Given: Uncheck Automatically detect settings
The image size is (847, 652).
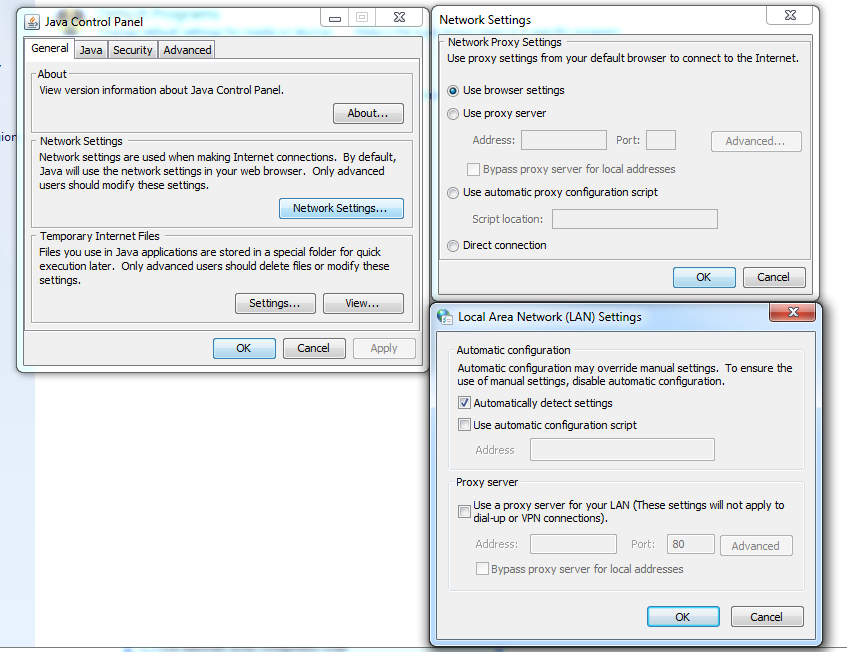Looking at the screenshot, I should tap(464, 404).
